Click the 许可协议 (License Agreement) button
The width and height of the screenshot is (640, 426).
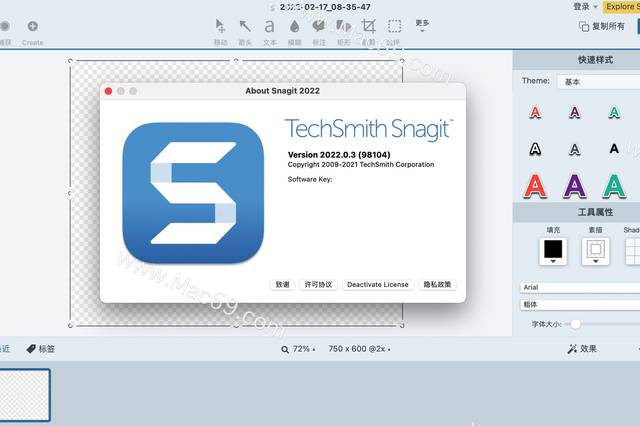(x=318, y=284)
